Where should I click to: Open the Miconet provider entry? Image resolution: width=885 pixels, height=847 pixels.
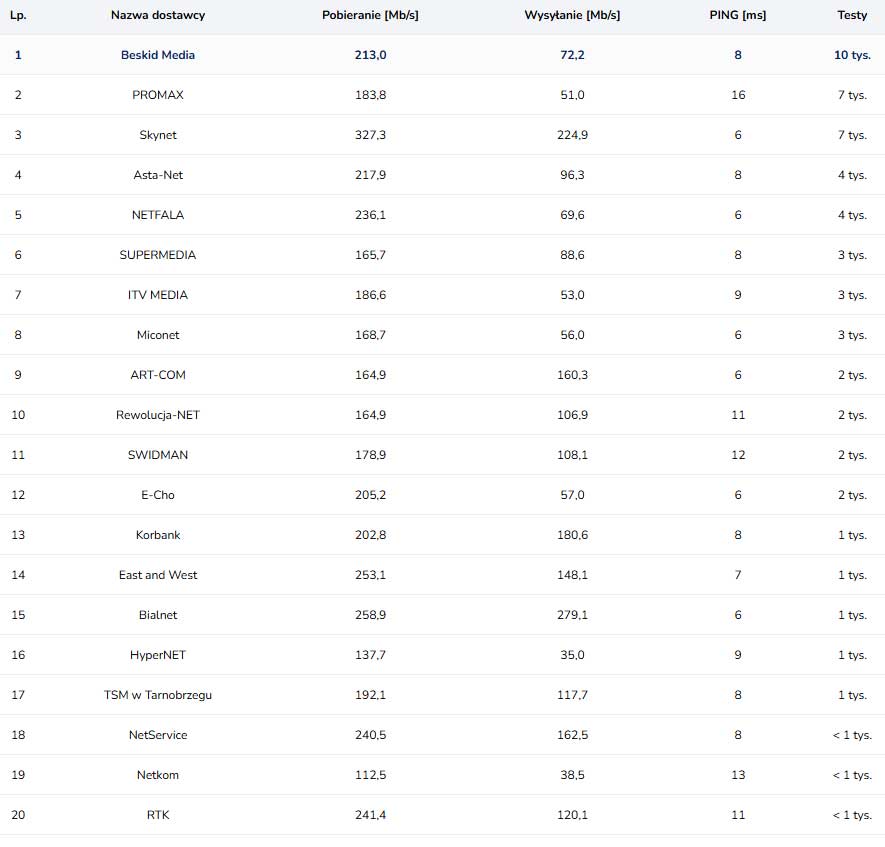[158, 335]
